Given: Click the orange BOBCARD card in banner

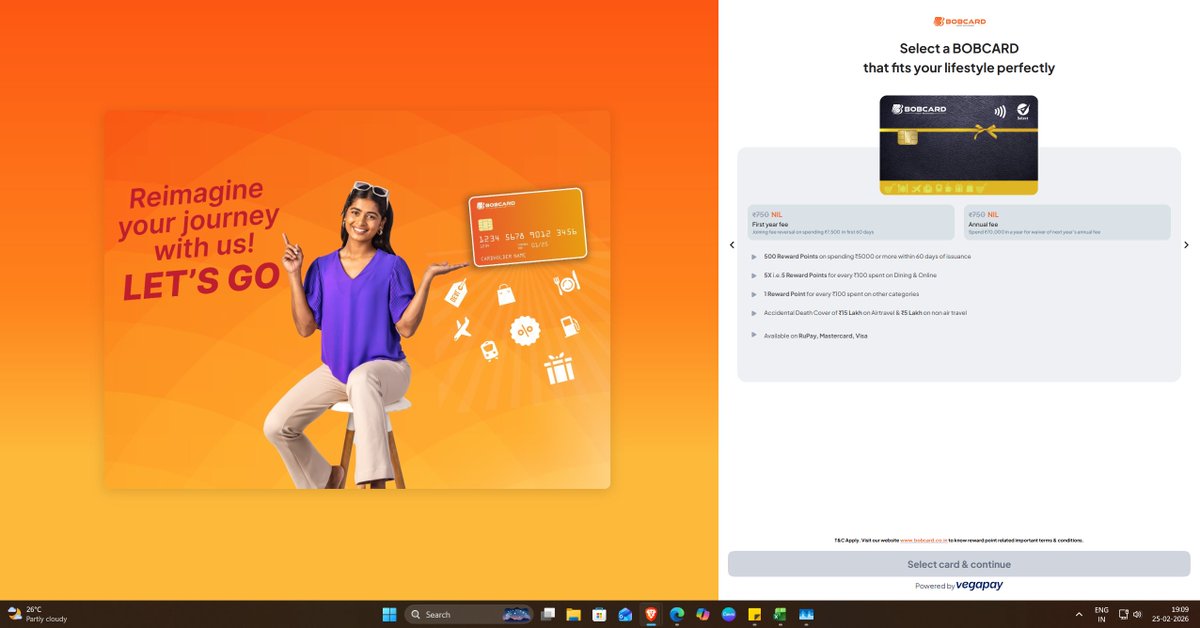Looking at the screenshot, I should tap(527, 228).
